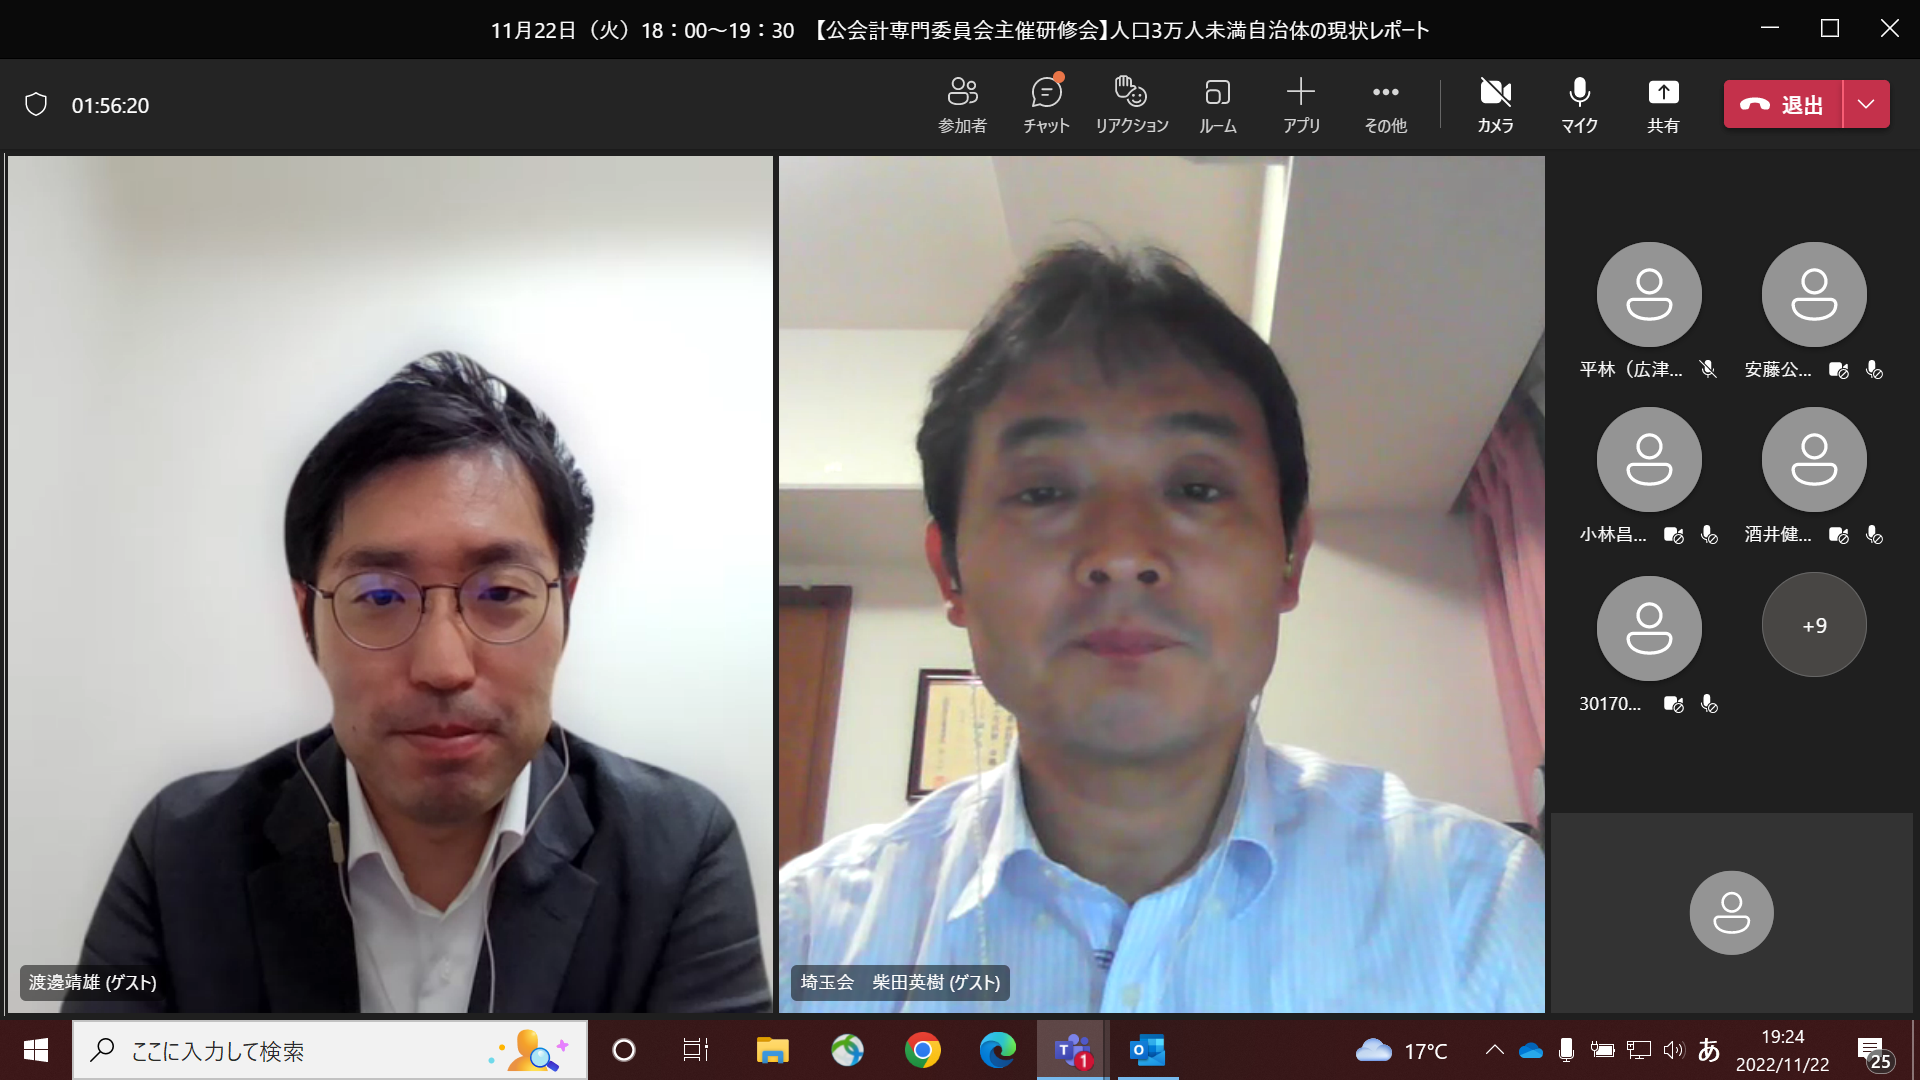This screenshot has width=1920, height=1080.
Task: Toggle the マイク microphone mute
Action: click(1579, 105)
